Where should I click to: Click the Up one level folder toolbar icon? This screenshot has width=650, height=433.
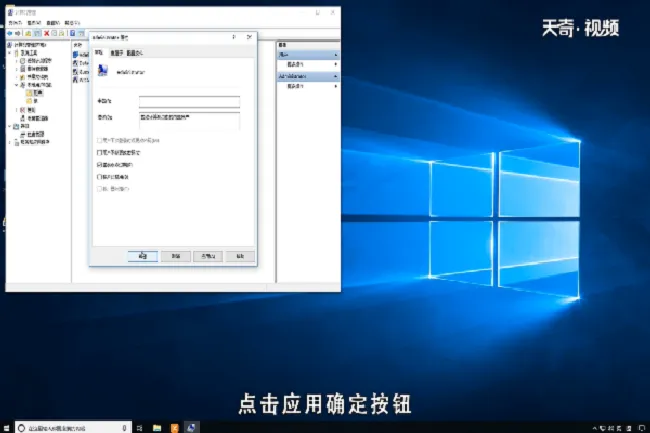pos(28,33)
